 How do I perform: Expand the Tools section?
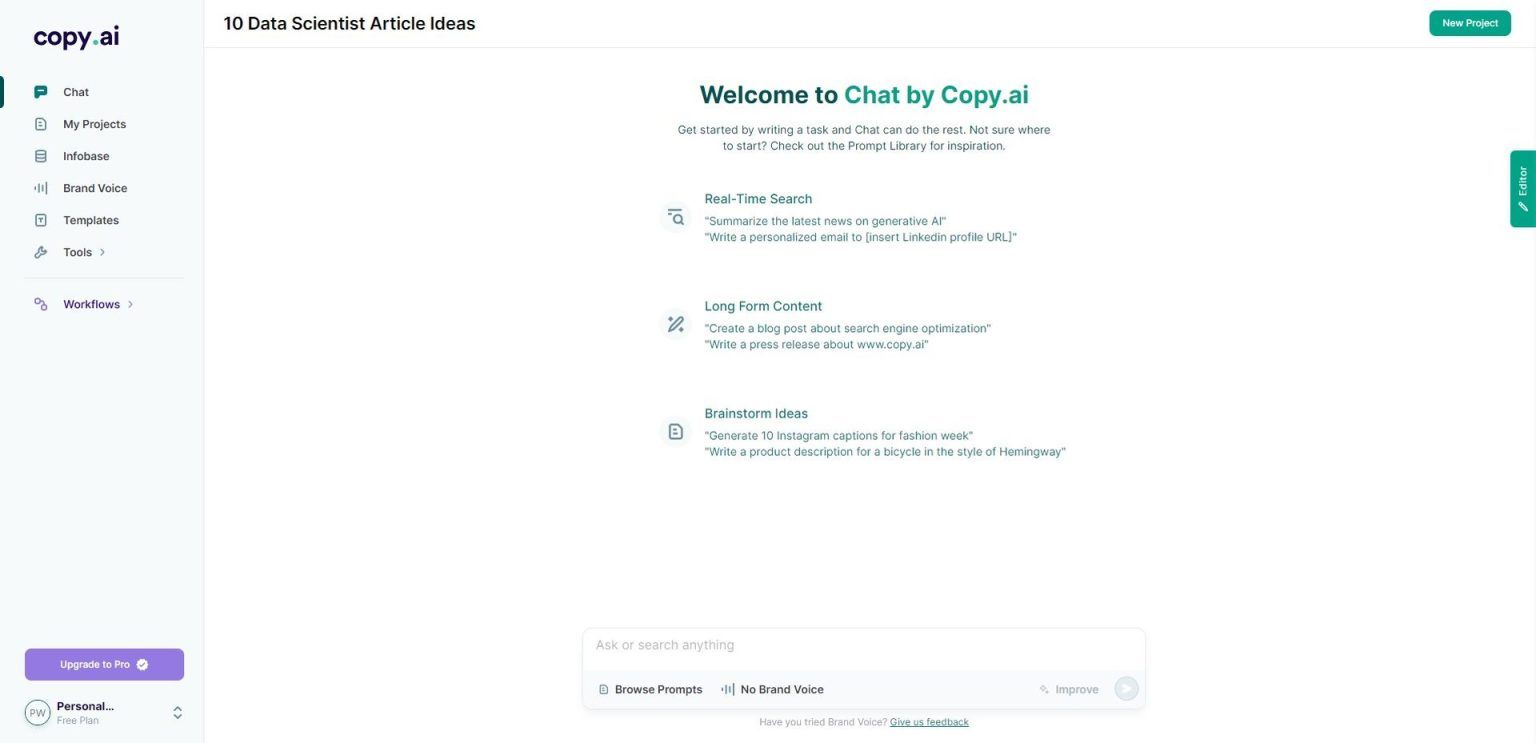pos(100,252)
